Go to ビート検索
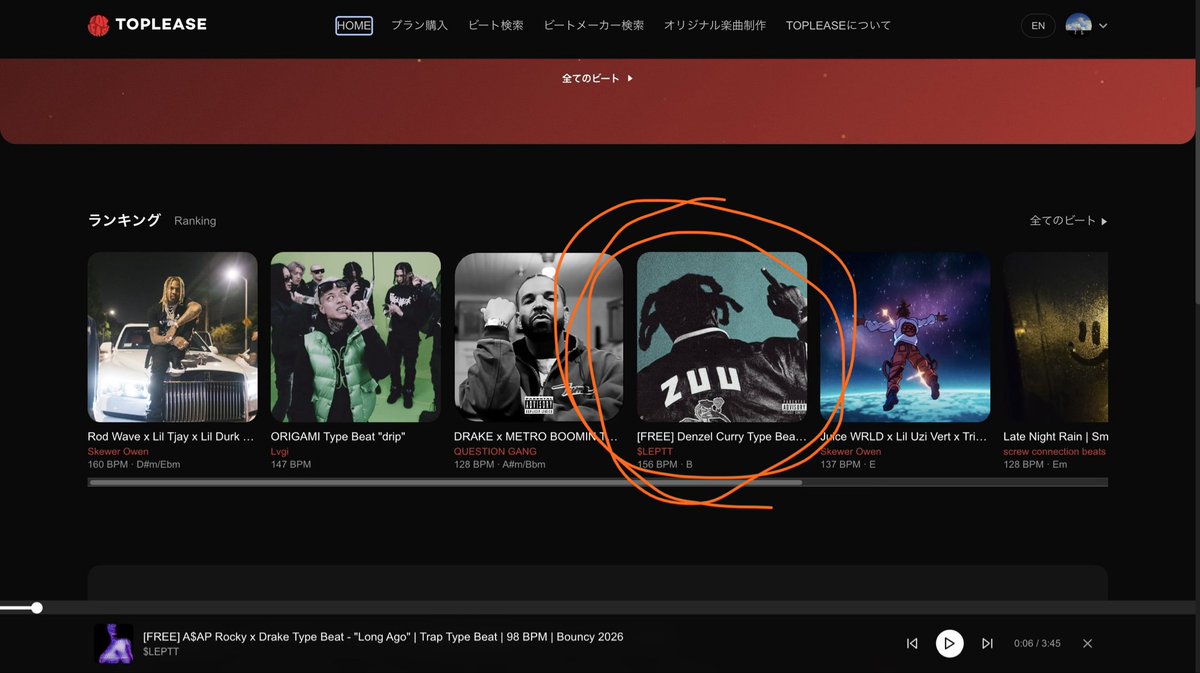 [496, 25]
